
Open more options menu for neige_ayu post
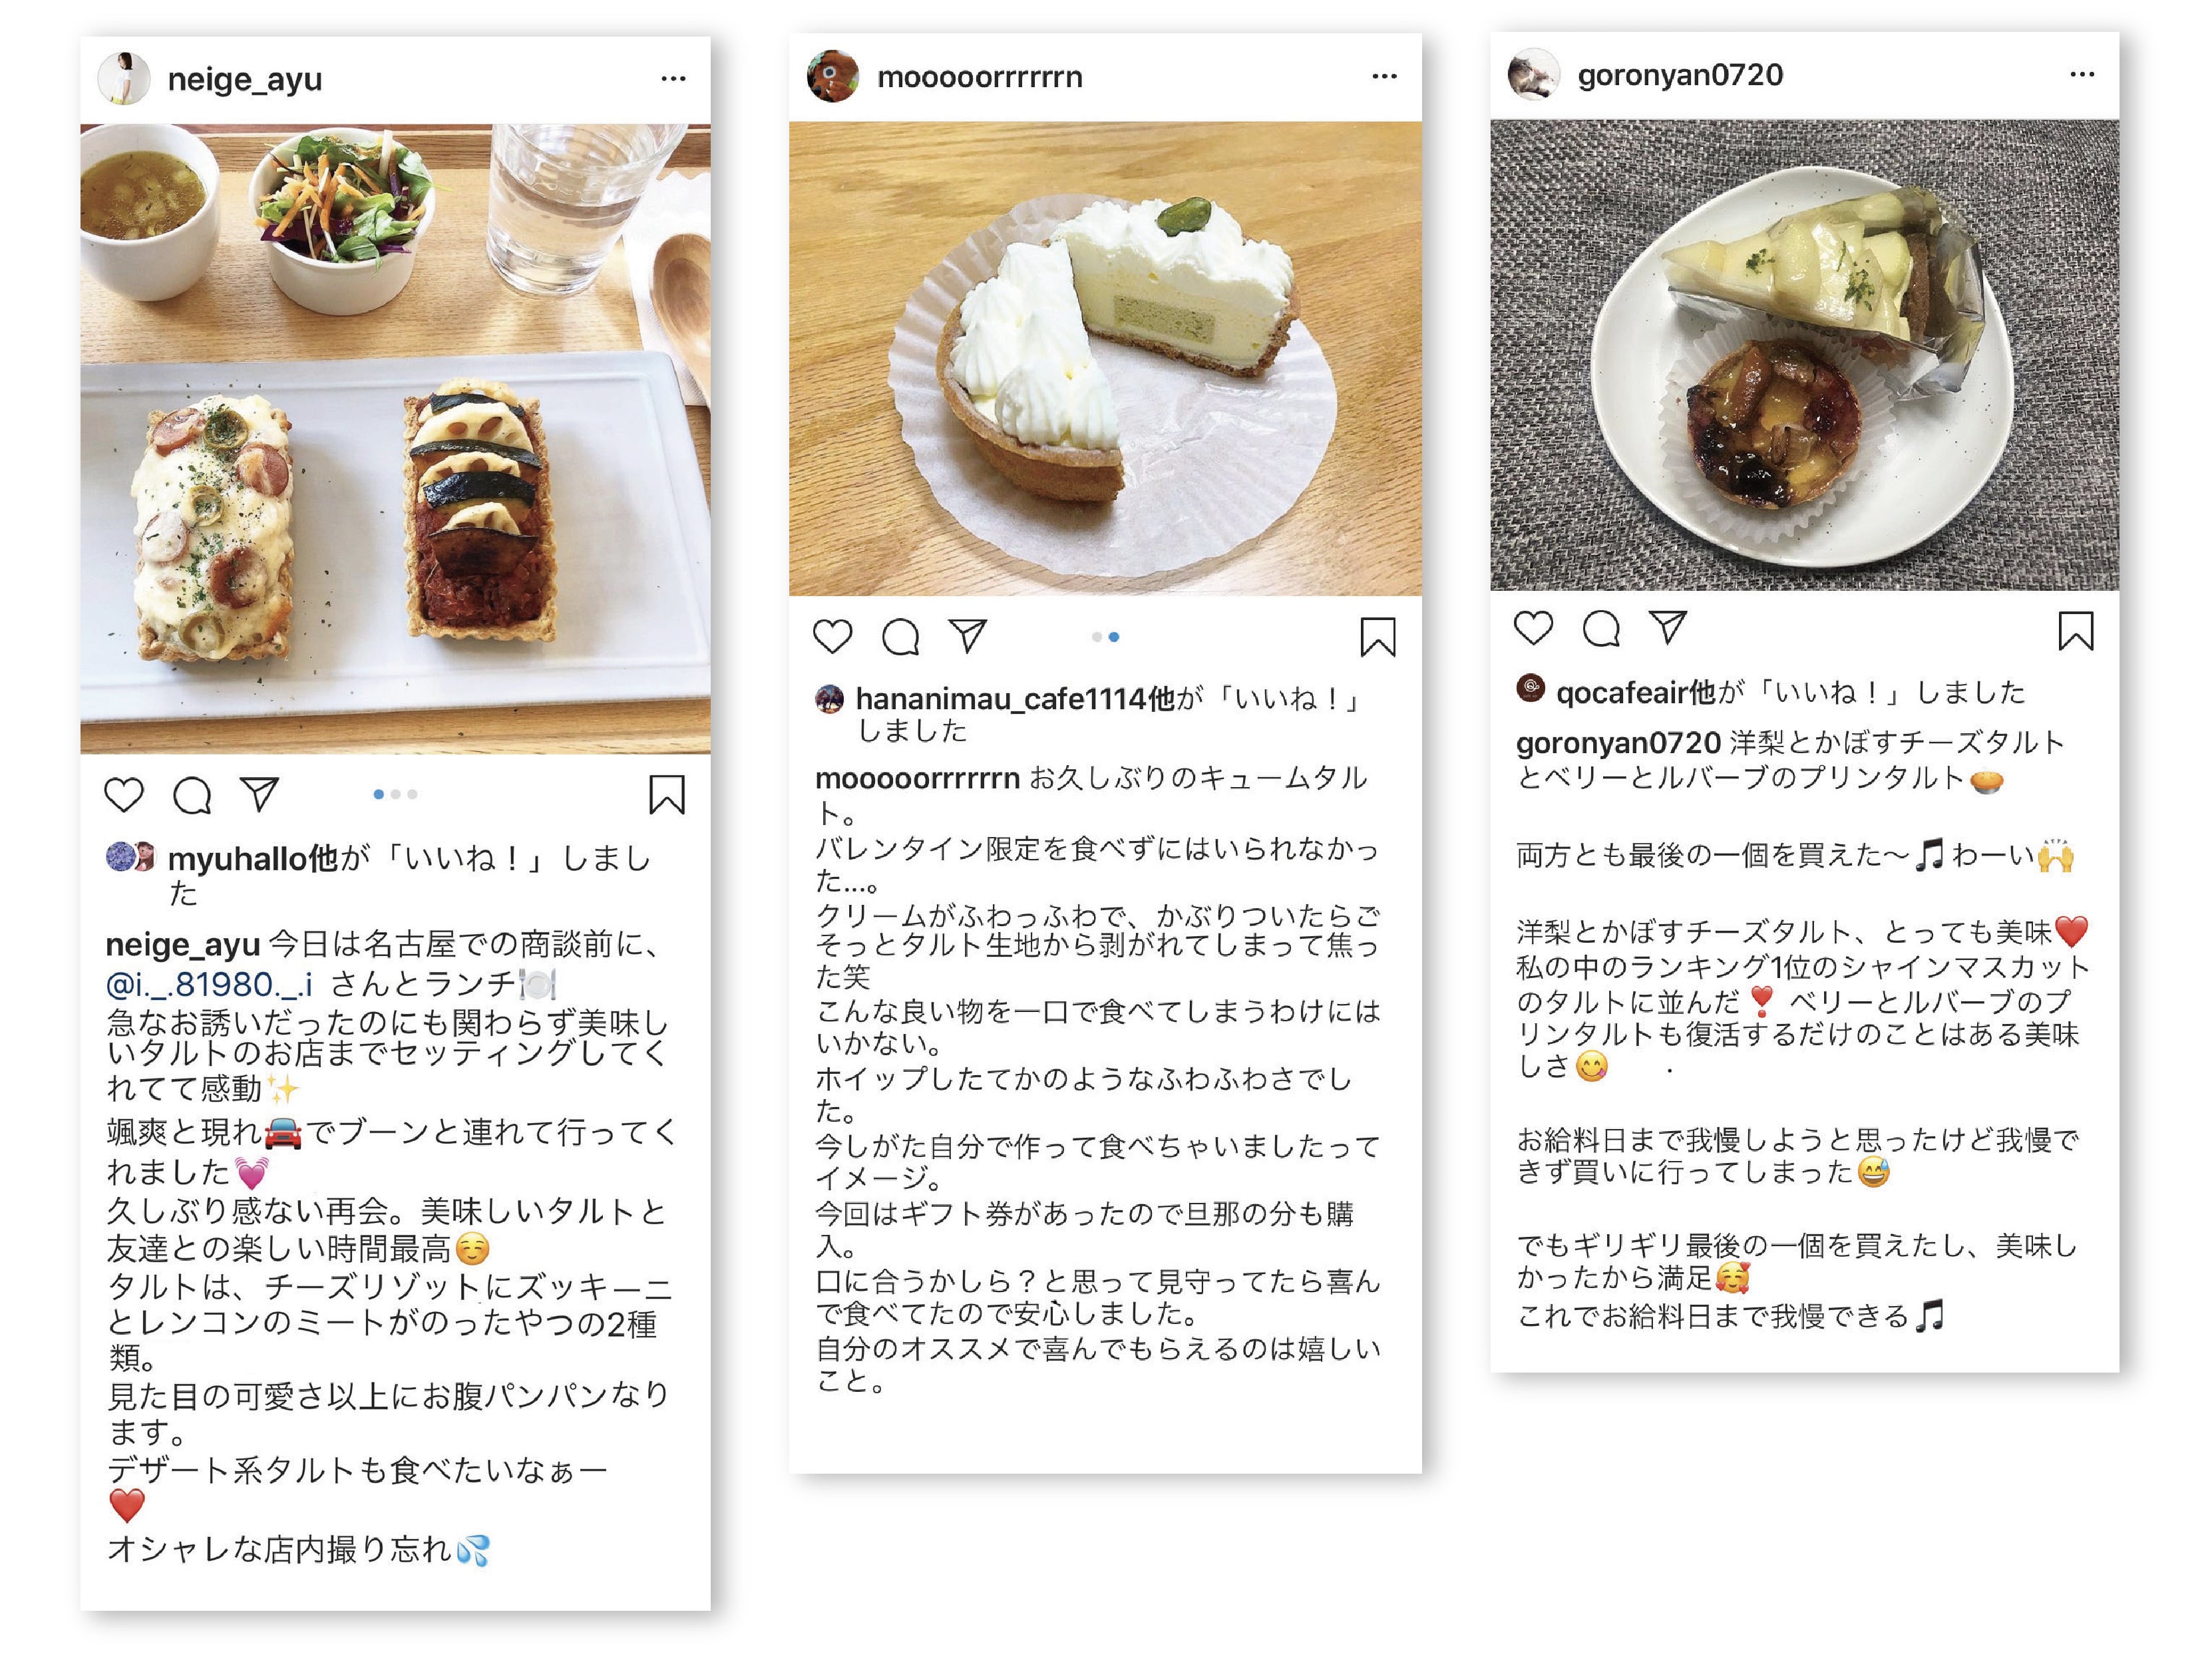point(673,78)
